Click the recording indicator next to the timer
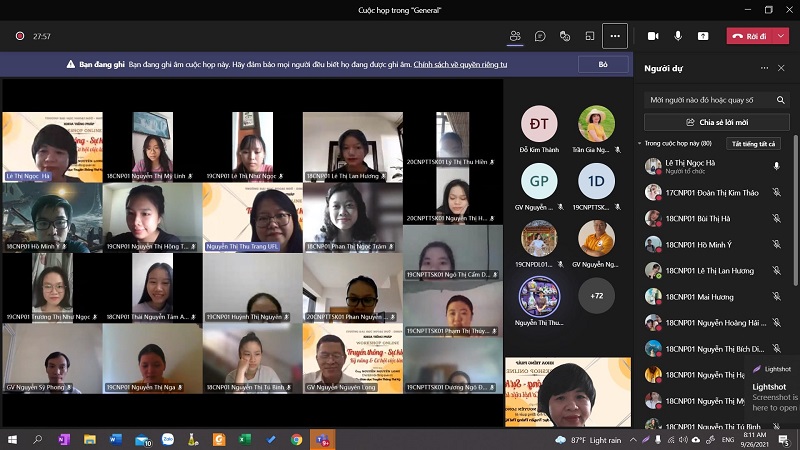The width and height of the screenshot is (800, 450). pos(19,36)
